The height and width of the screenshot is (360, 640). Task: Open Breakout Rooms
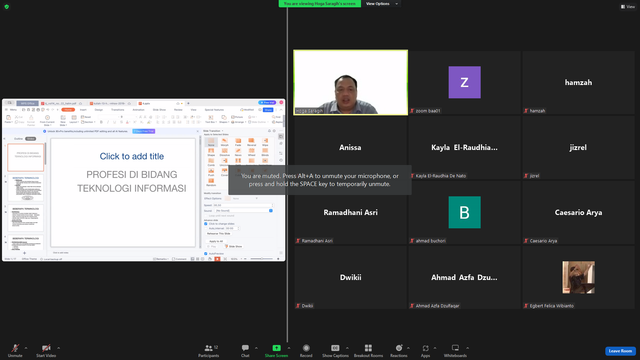368,350
